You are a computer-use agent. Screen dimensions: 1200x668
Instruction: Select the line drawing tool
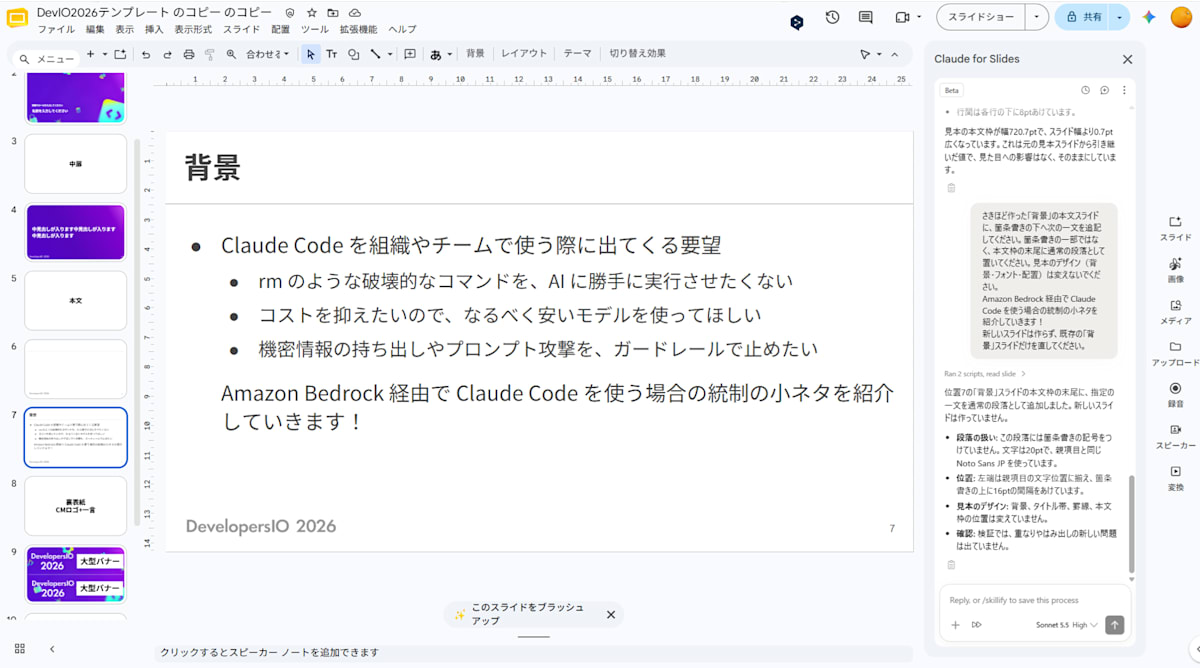pyautogui.click(x=375, y=54)
